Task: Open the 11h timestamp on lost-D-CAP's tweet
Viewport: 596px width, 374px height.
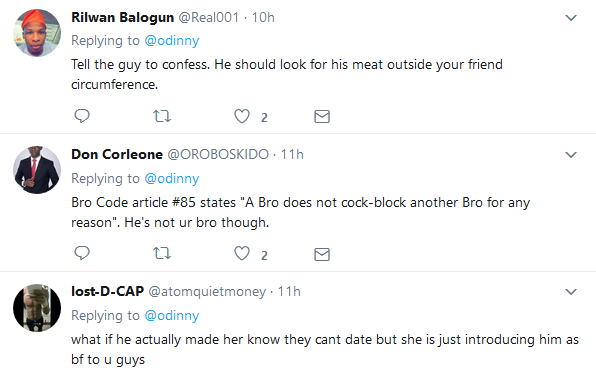Action: click(x=289, y=292)
